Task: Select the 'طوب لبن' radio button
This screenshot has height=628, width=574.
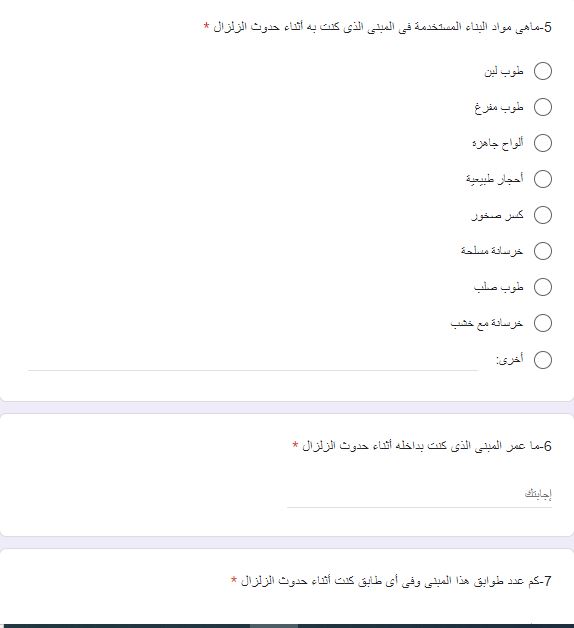Action: click(x=543, y=71)
